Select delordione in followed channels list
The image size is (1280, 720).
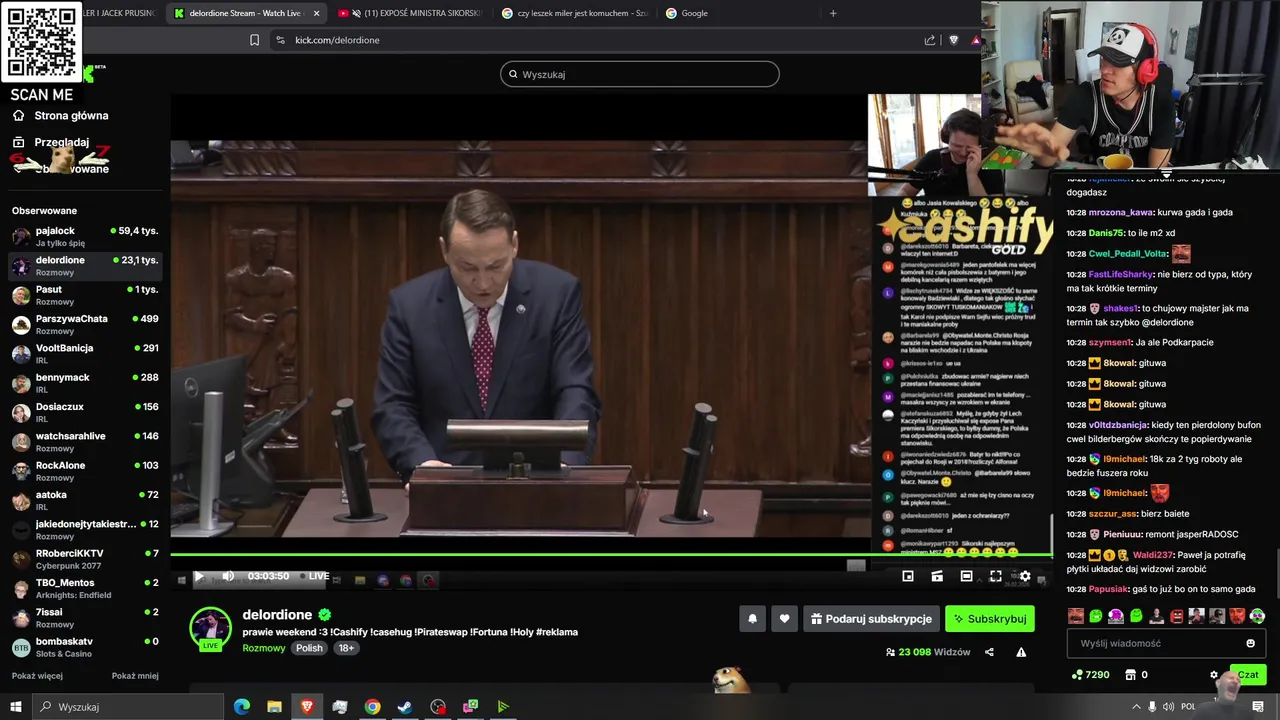[x=85, y=265]
